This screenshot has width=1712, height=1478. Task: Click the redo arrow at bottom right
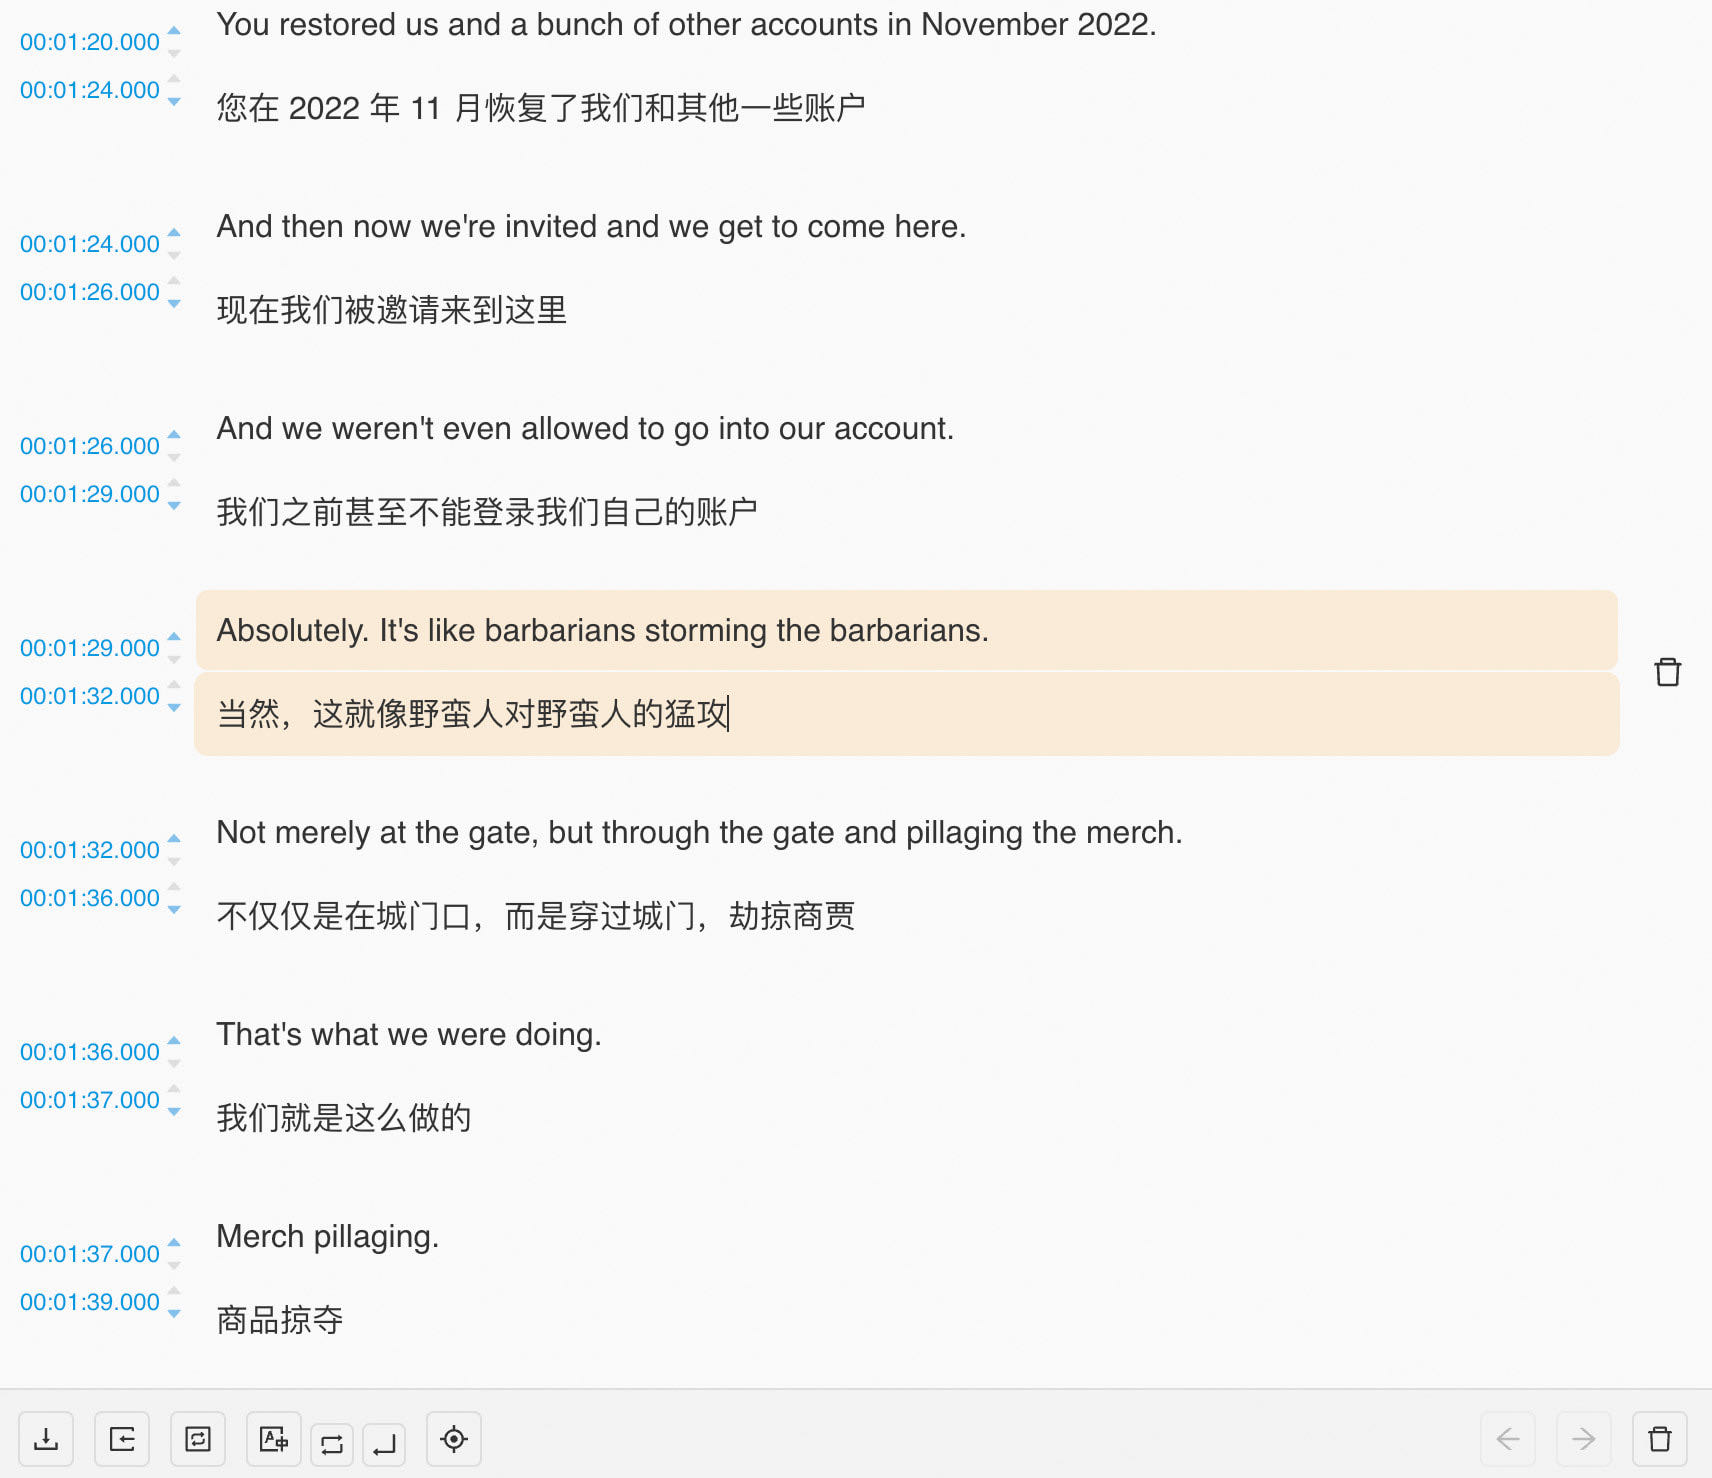pyautogui.click(x=1583, y=1440)
